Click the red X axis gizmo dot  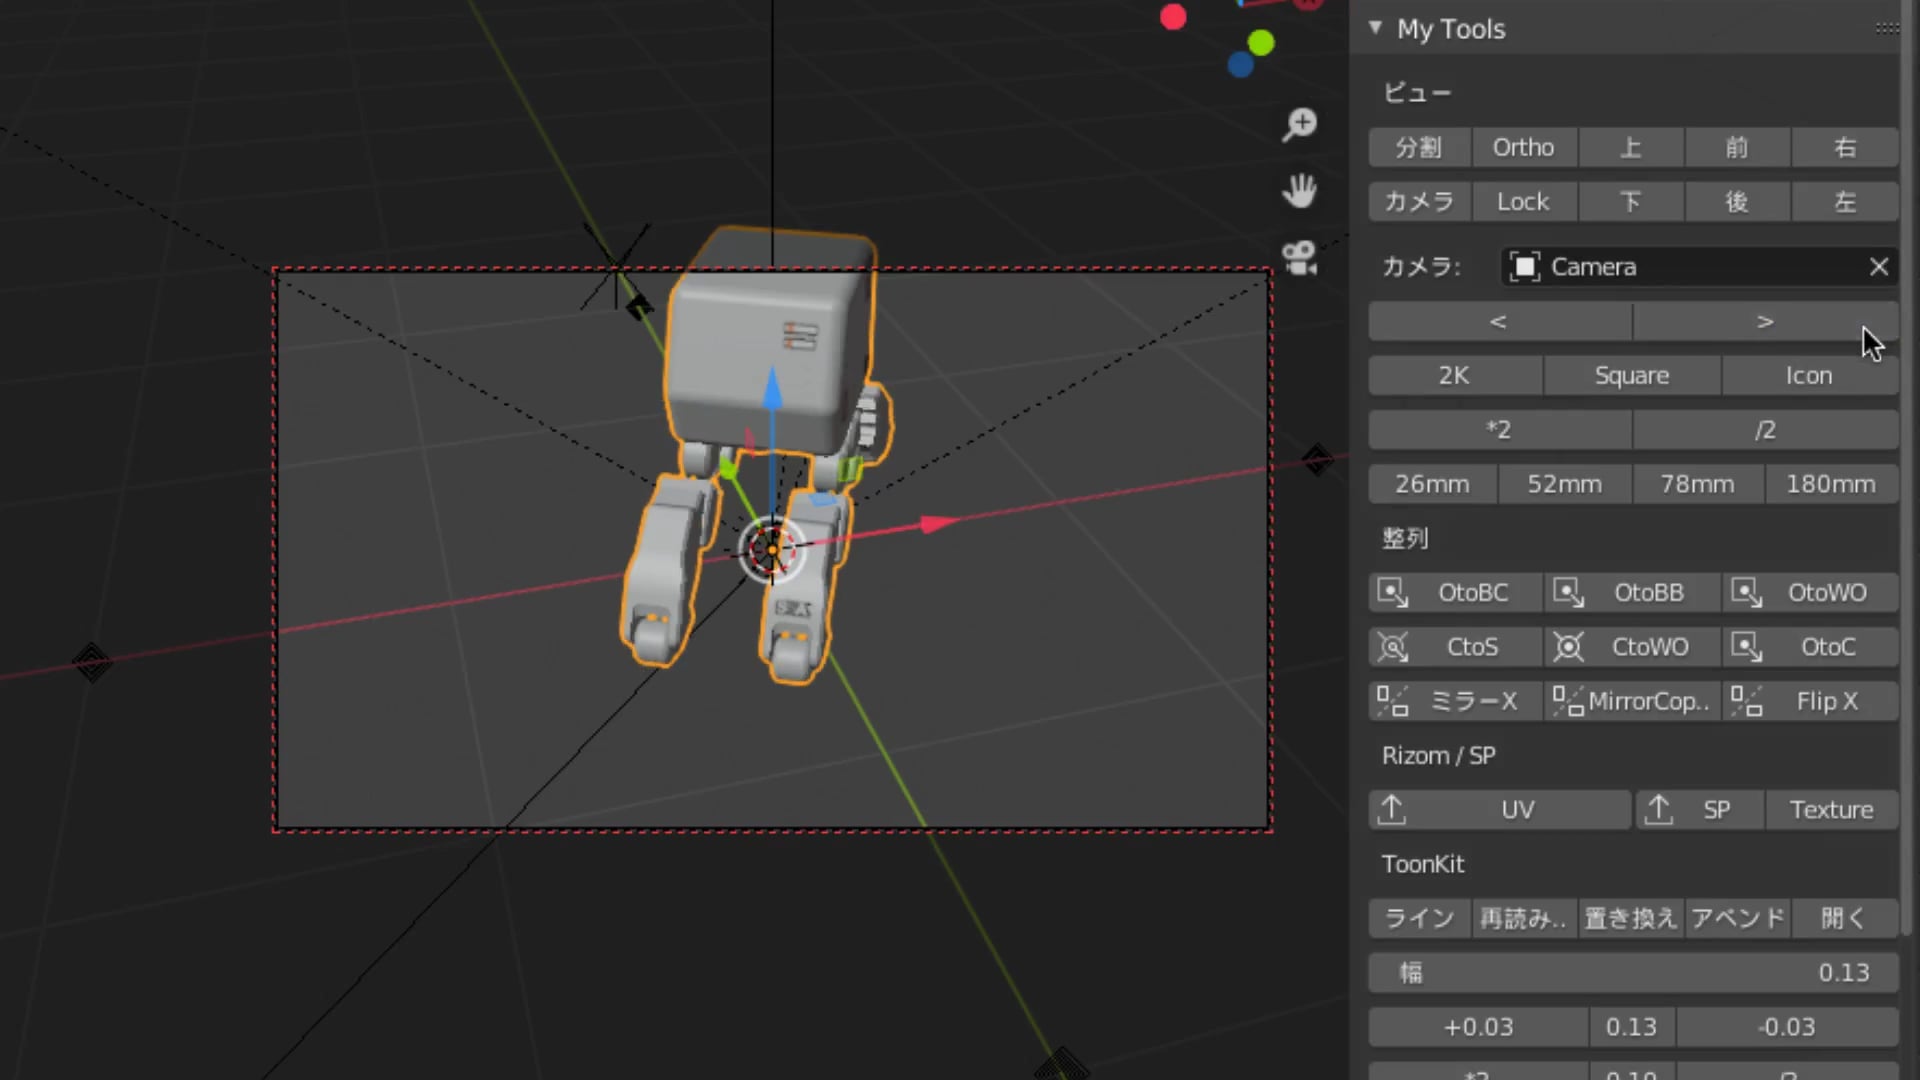pyautogui.click(x=1173, y=17)
